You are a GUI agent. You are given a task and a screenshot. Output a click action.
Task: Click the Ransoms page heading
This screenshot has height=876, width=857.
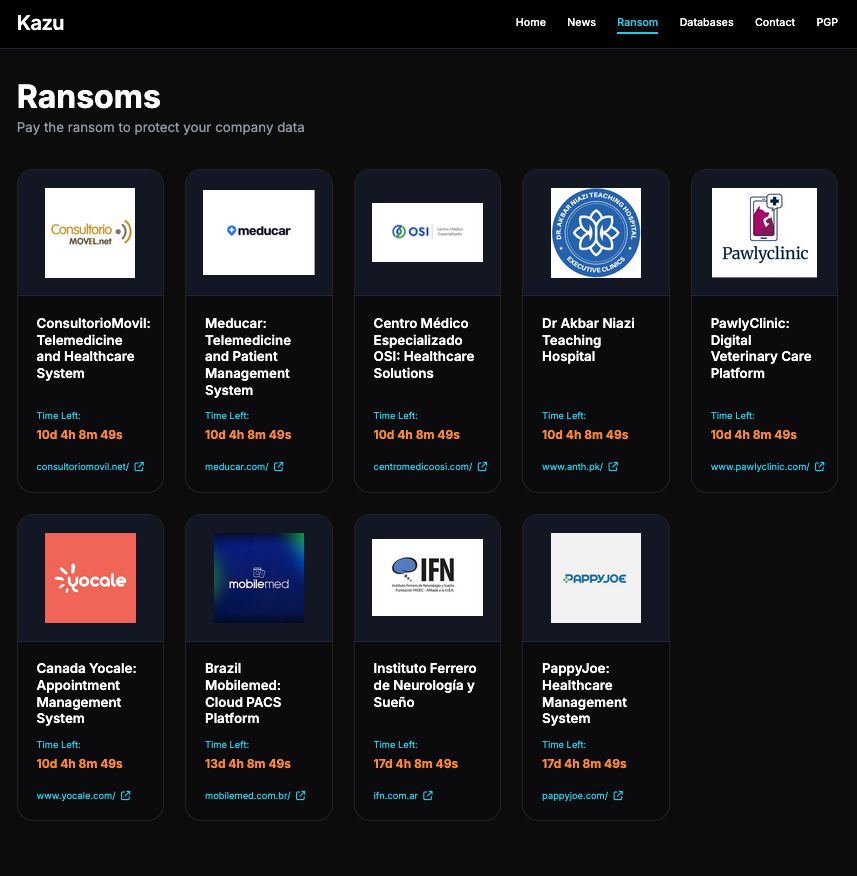click(x=89, y=97)
